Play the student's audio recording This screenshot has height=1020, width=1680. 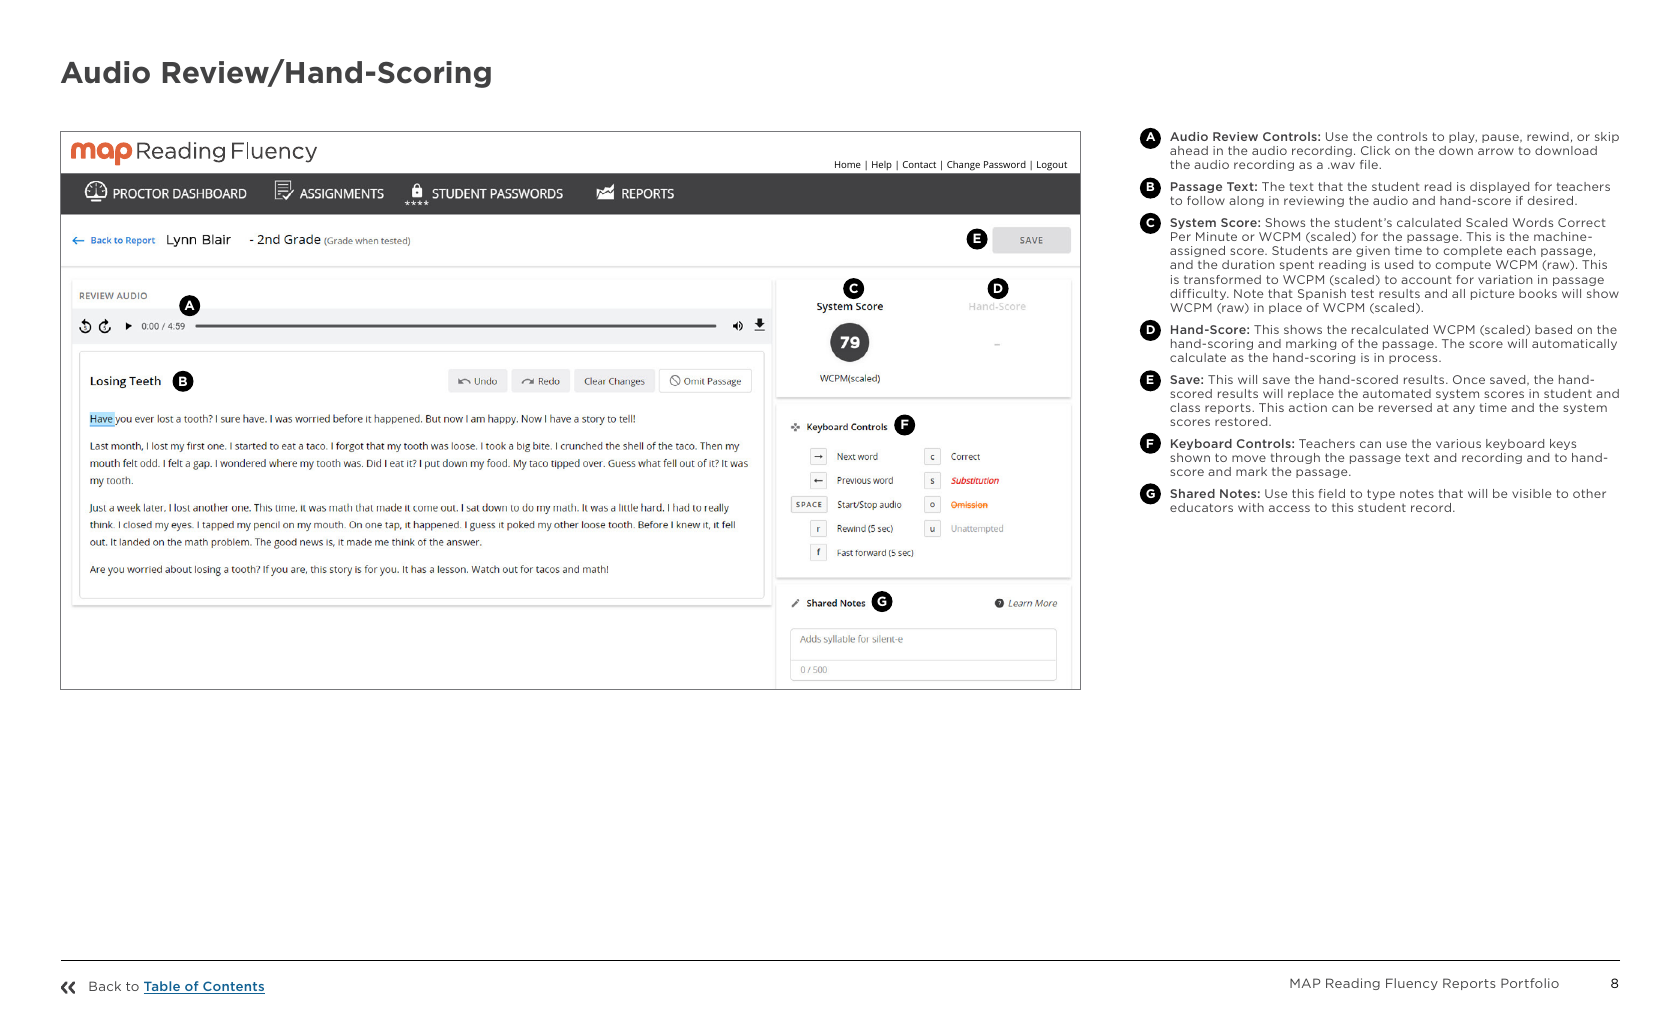128,326
